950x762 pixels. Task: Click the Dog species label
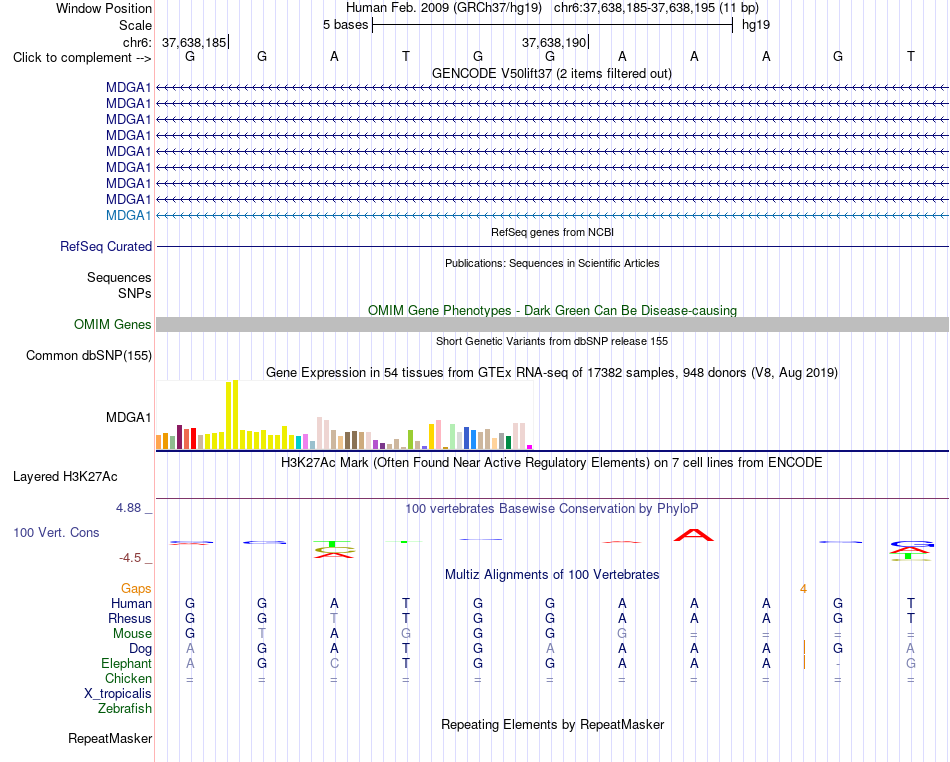point(140,649)
